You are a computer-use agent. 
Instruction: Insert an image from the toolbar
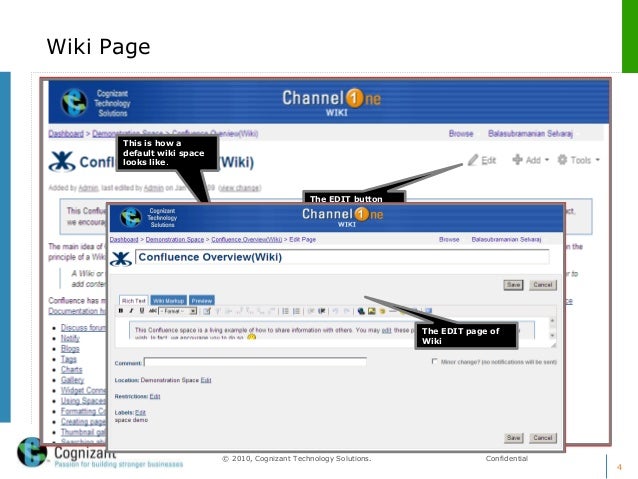pos(371,311)
